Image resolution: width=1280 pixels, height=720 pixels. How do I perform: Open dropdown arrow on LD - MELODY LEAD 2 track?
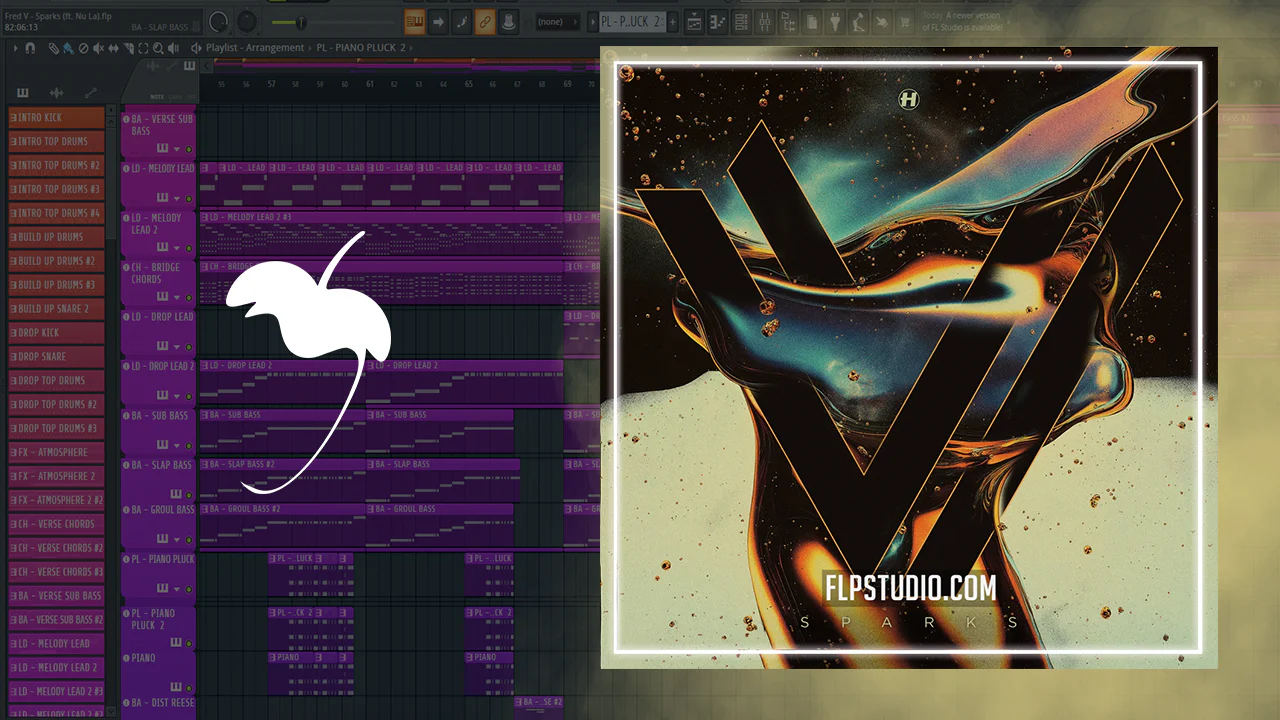(x=177, y=248)
